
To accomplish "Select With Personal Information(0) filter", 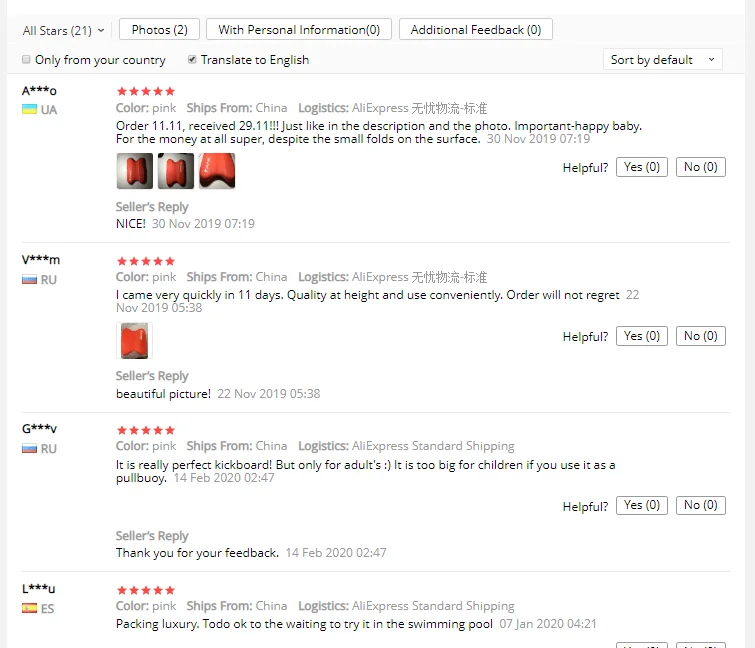I will pos(299,29).
